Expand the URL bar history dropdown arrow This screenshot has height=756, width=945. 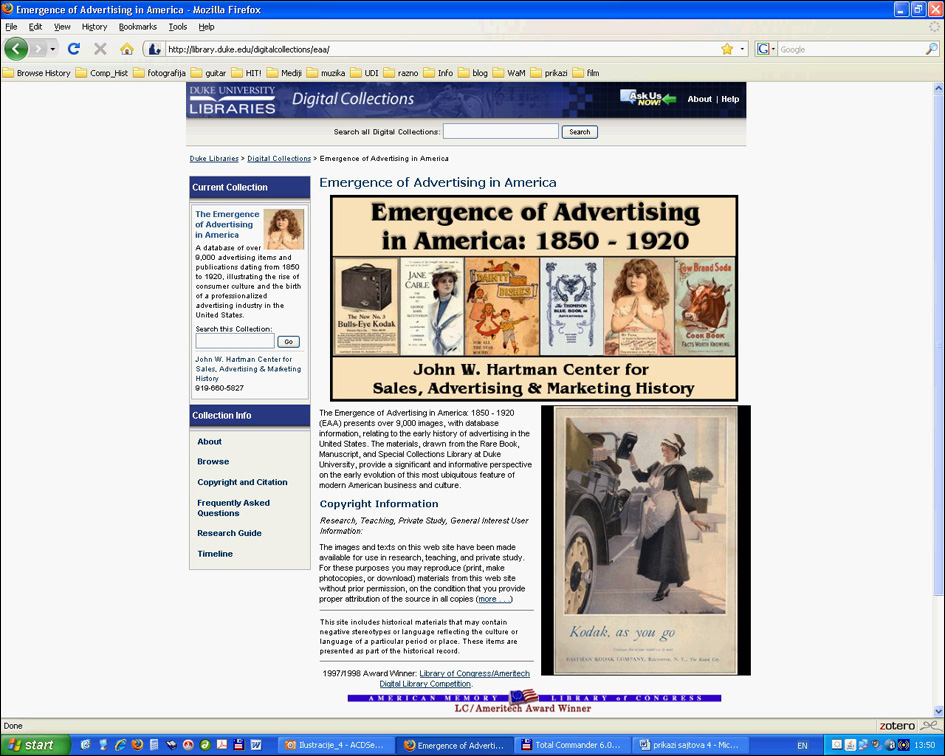pos(742,49)
